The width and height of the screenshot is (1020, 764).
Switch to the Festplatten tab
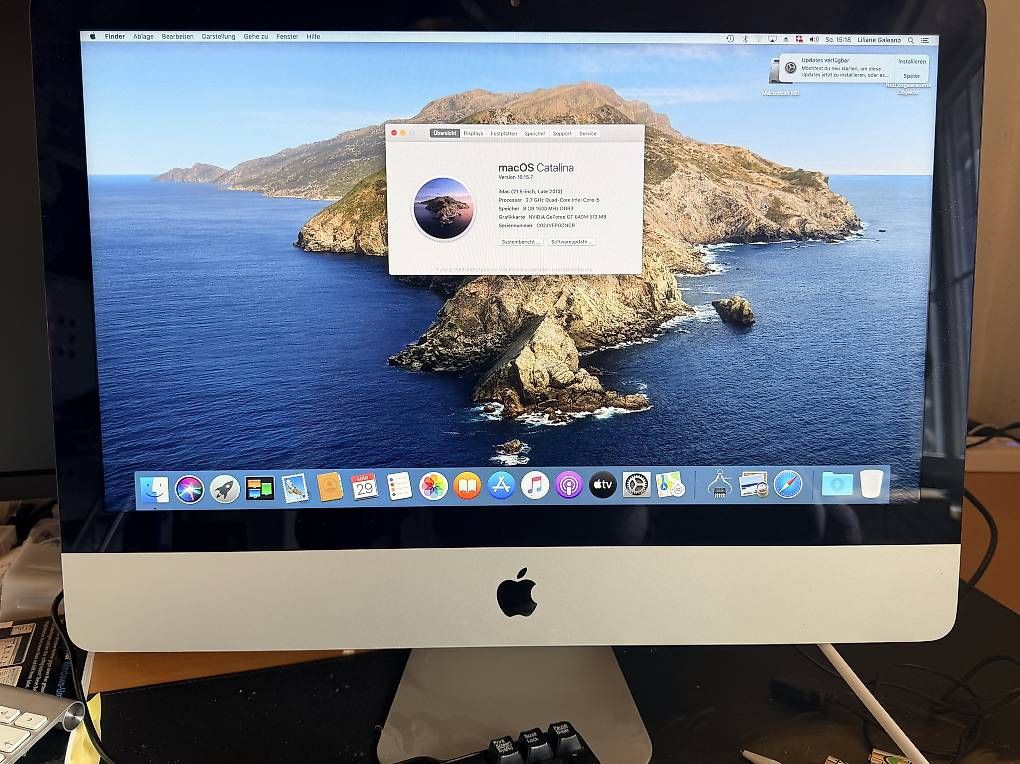pyautogui.click(x=503, y=133)
